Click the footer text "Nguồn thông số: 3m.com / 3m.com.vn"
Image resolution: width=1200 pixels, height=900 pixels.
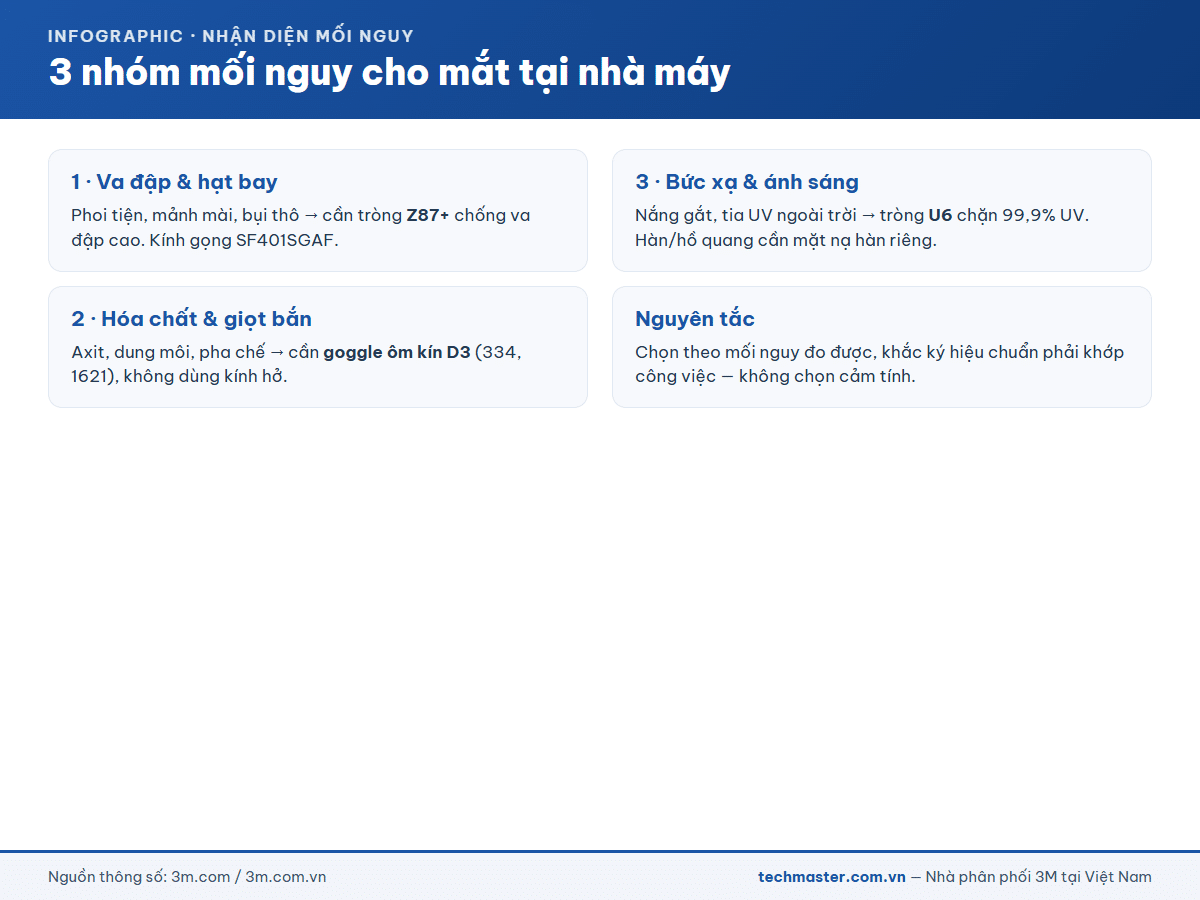coord(187,877)
